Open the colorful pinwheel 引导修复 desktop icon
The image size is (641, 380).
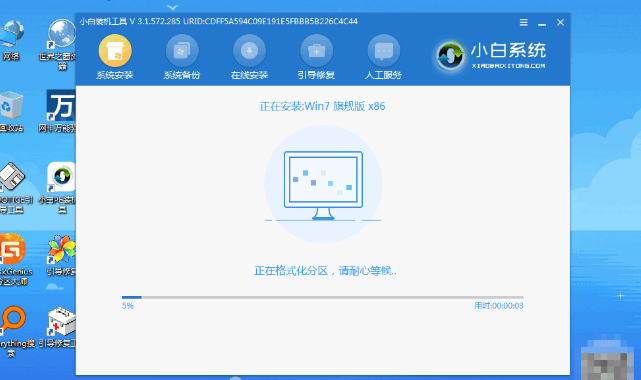[61, 255]
